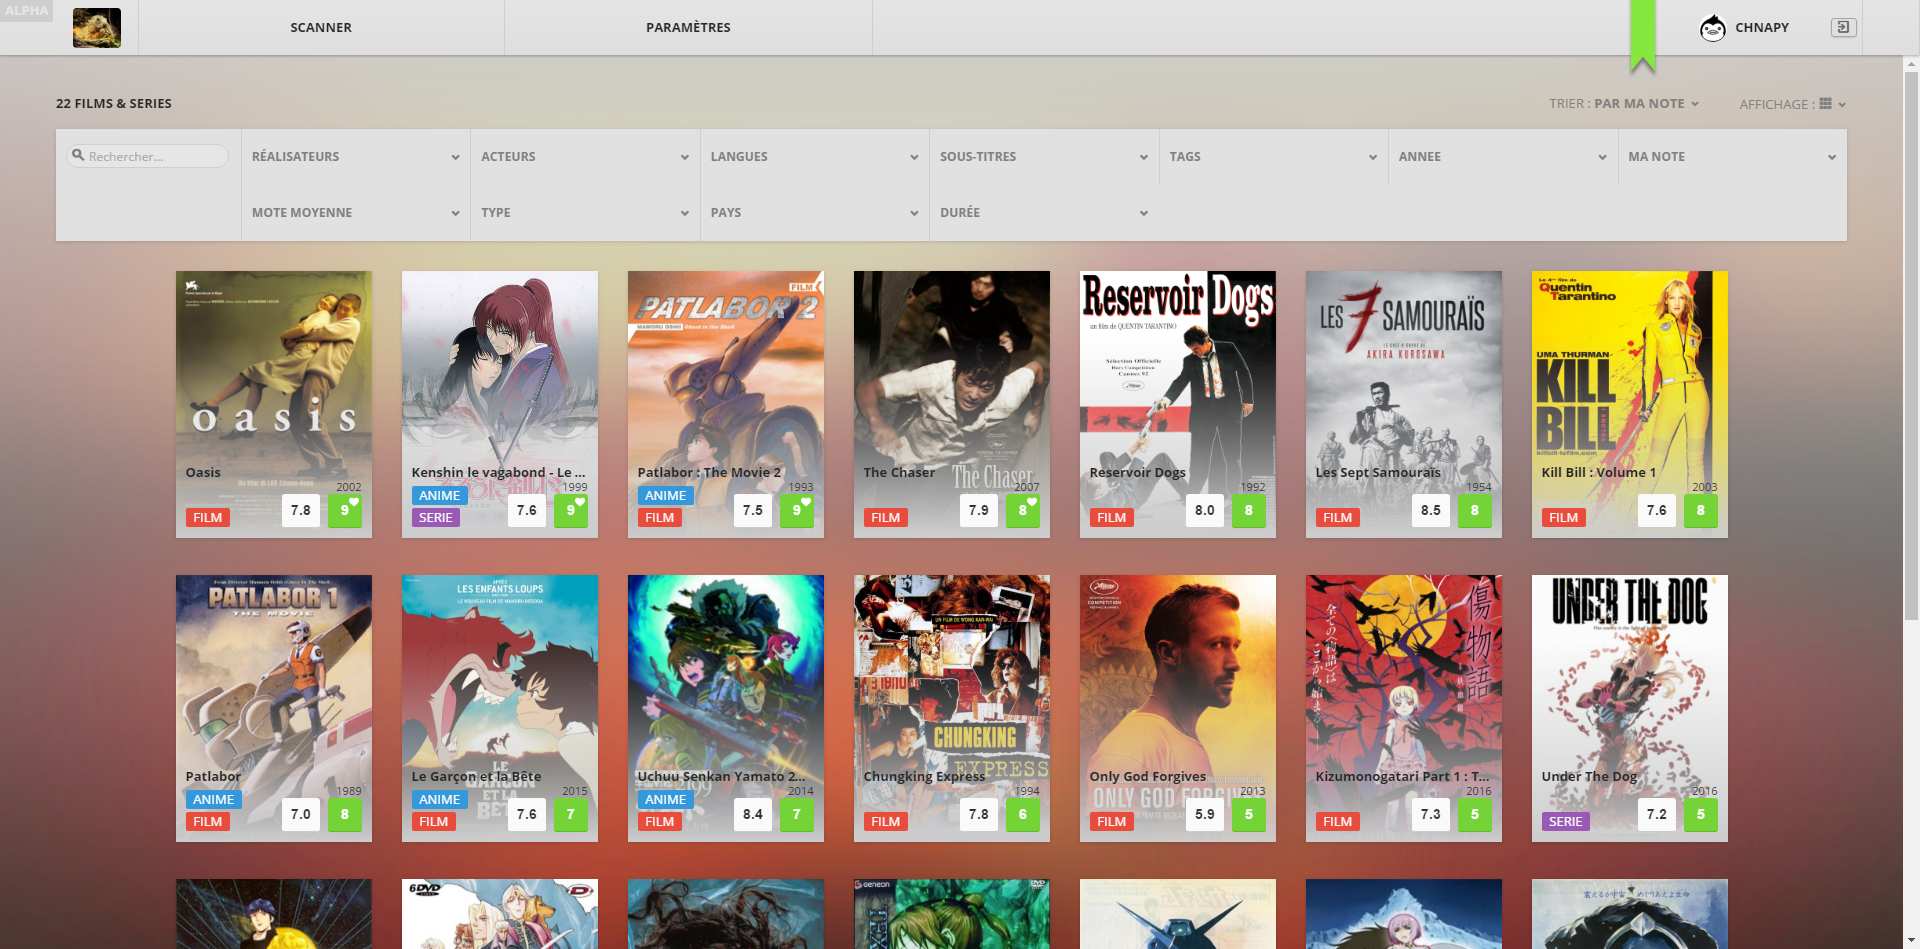Toggle the SERIE tag on Under The Dog
This screenshot has width=1920, height=949.
coord(1565,822)
